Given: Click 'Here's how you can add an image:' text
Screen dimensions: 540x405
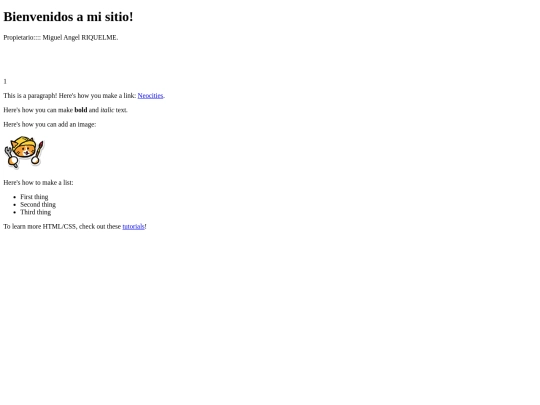Looking at the screenshot, I should [x=50, y=124].
